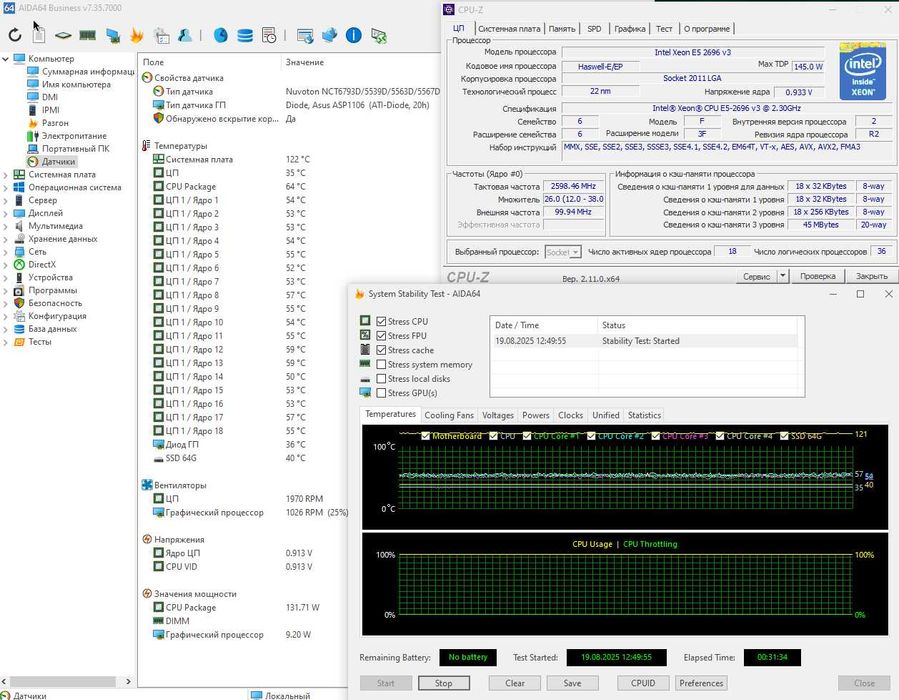
Task: Click the CPU chip icon in AIDA64 toolbar
Action: [x=63, y=36]
